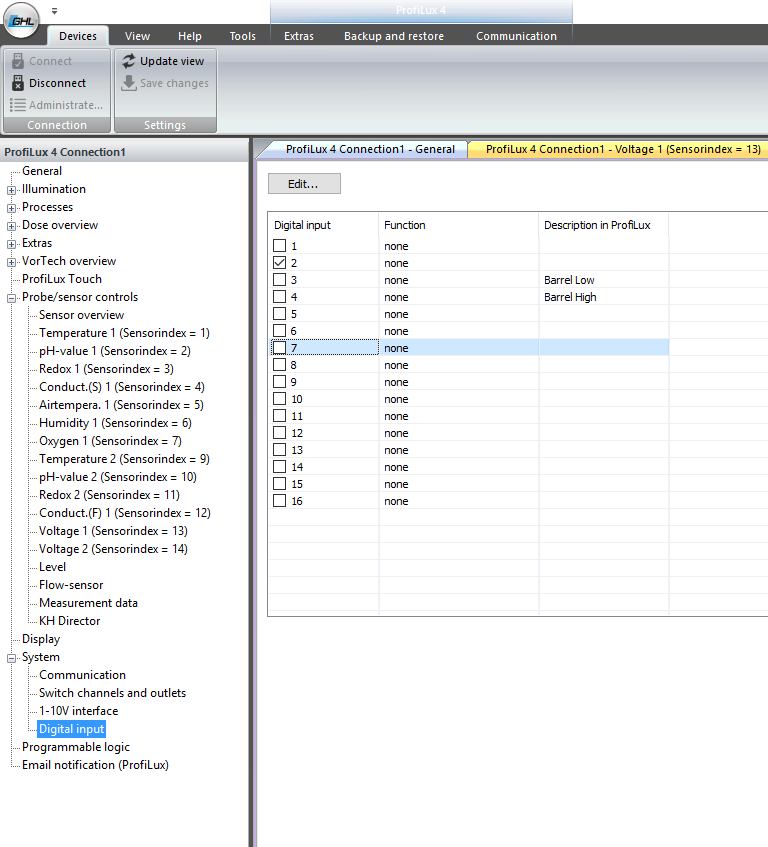Toggle checkbox for digital input 16

click(x=279, y=501)
